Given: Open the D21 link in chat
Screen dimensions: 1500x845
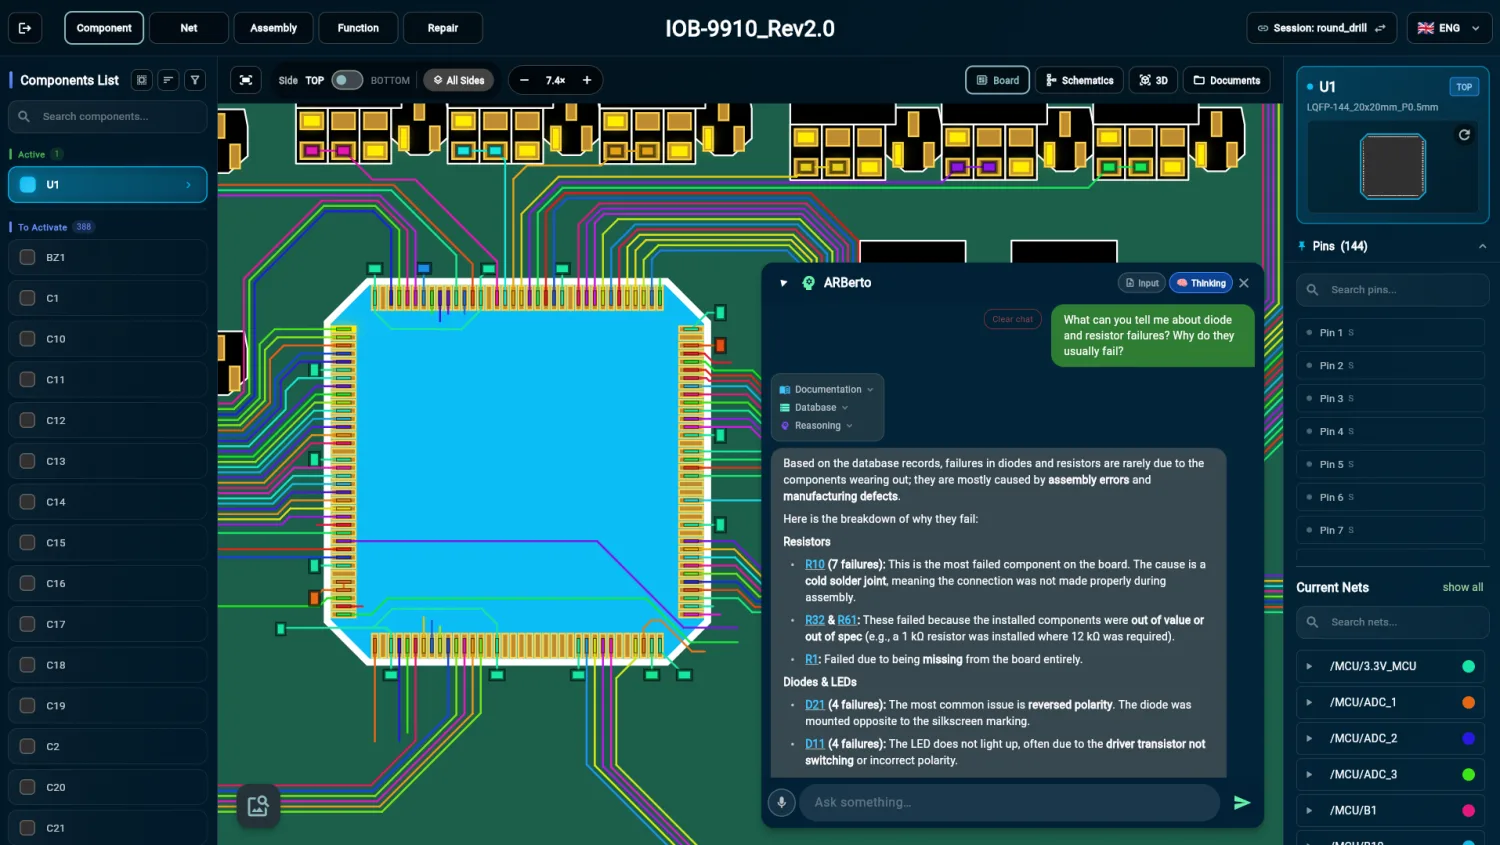Looking at the screenshot, I should (815, 704).
